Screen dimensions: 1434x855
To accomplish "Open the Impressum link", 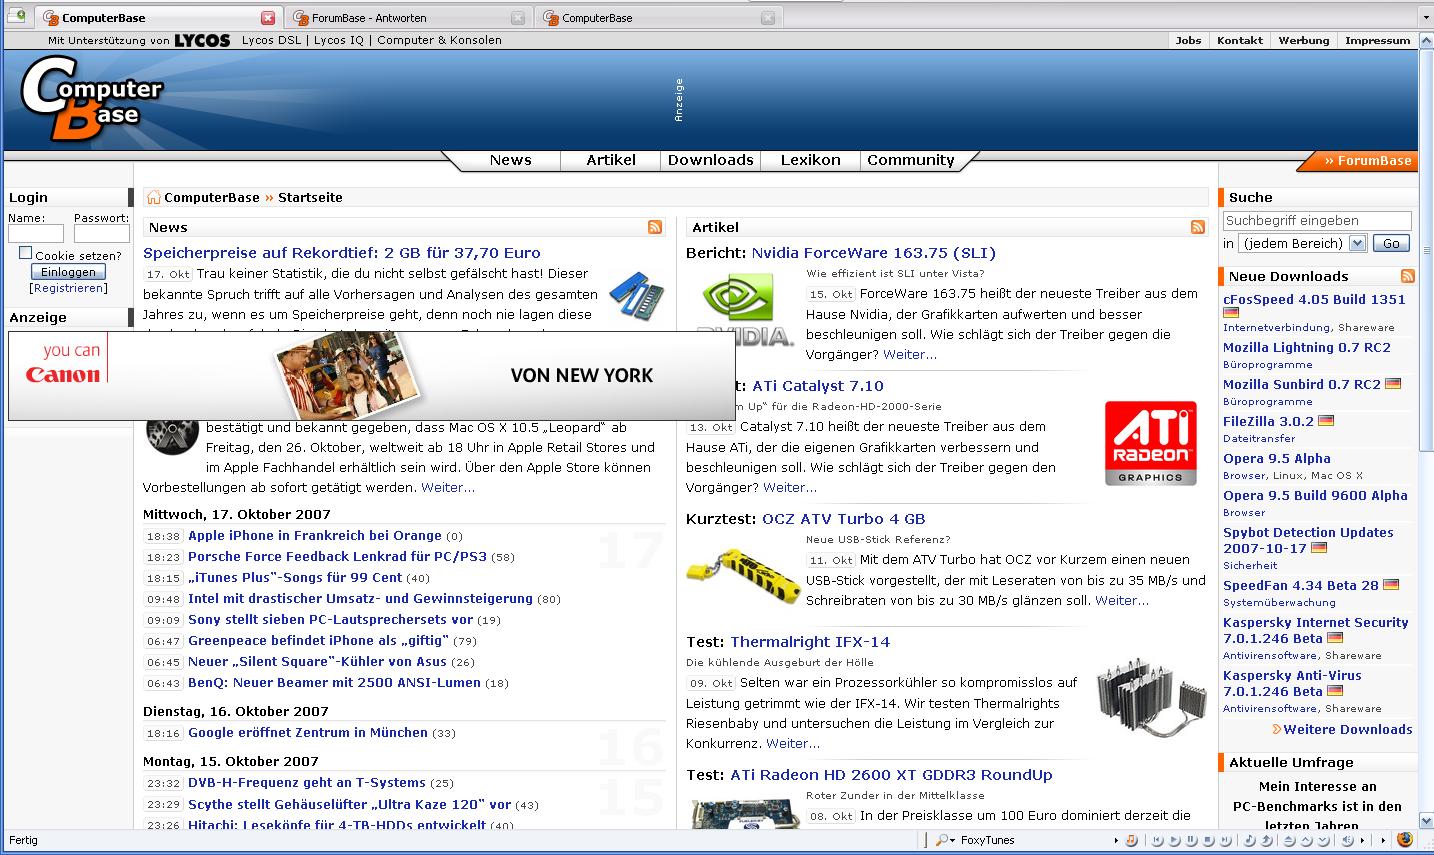I will pos(1377,41).
